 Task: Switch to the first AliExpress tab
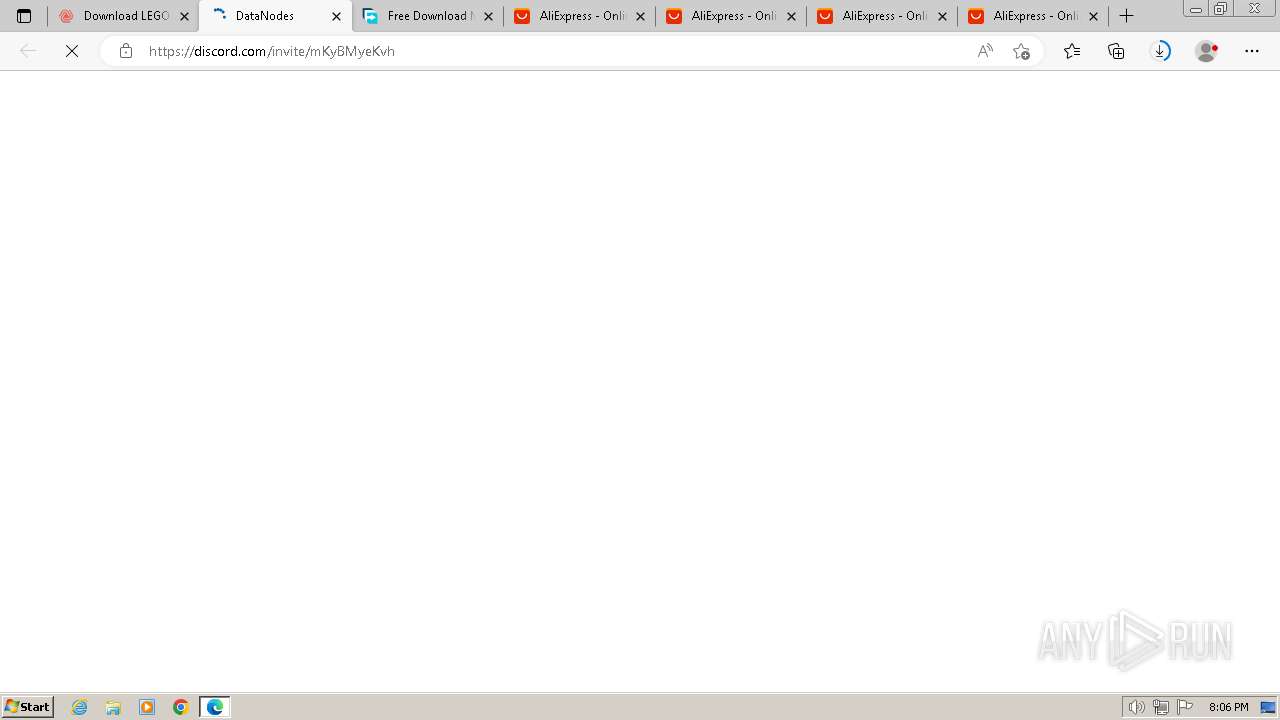pos(580,16)
